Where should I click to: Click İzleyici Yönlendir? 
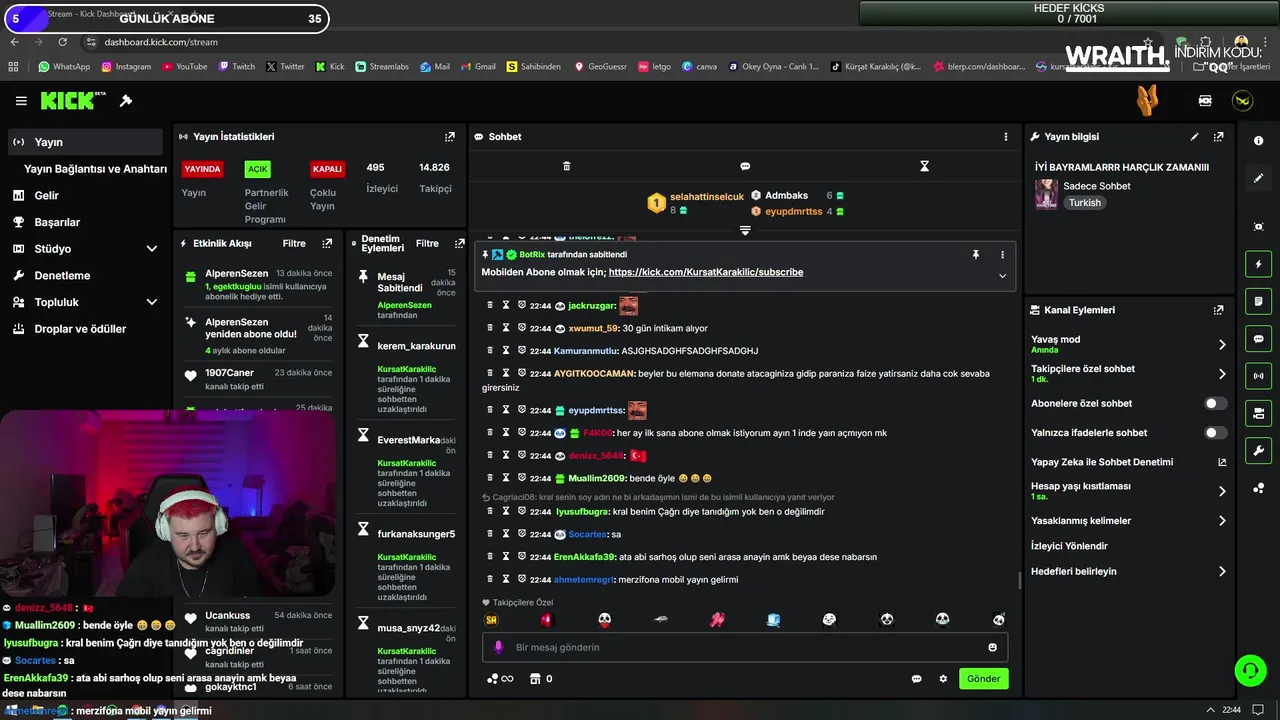coord(1069,546)
